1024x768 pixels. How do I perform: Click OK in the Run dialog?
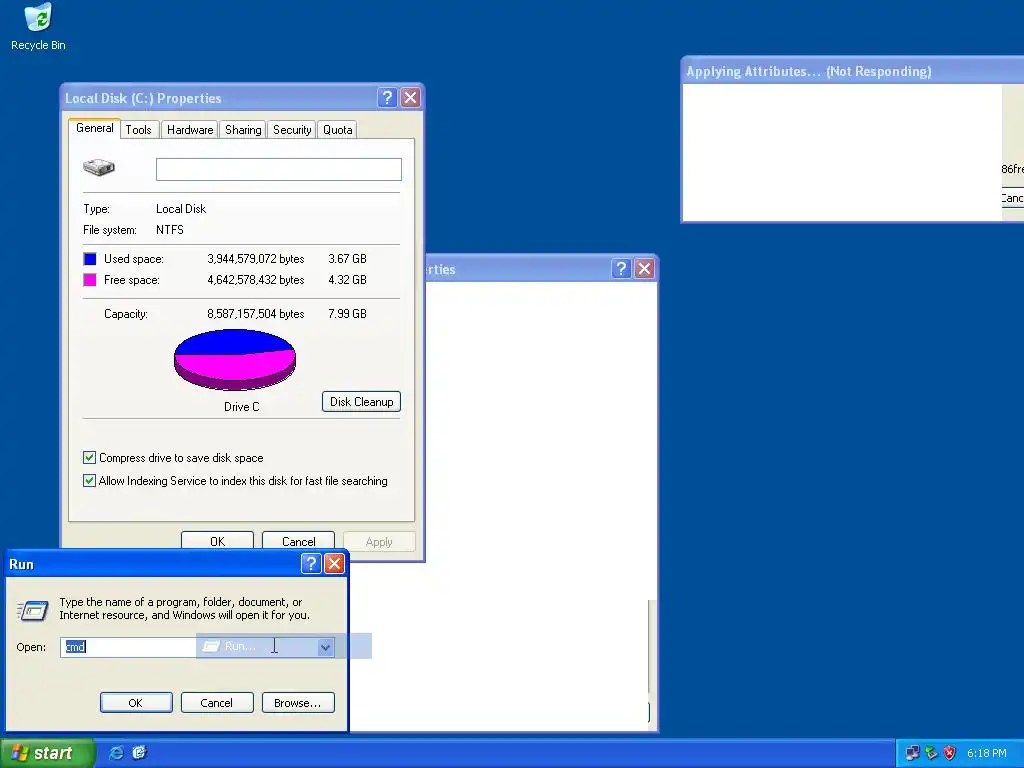[x=136, y=703]
